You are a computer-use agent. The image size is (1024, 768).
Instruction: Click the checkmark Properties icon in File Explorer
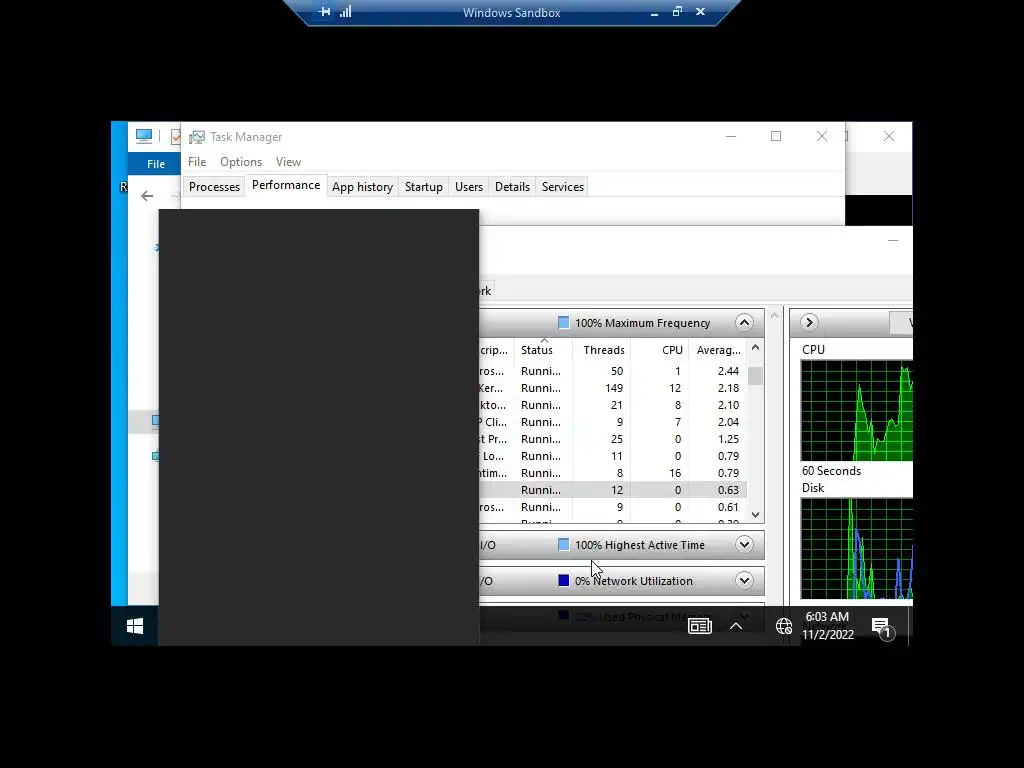[175, 136]
